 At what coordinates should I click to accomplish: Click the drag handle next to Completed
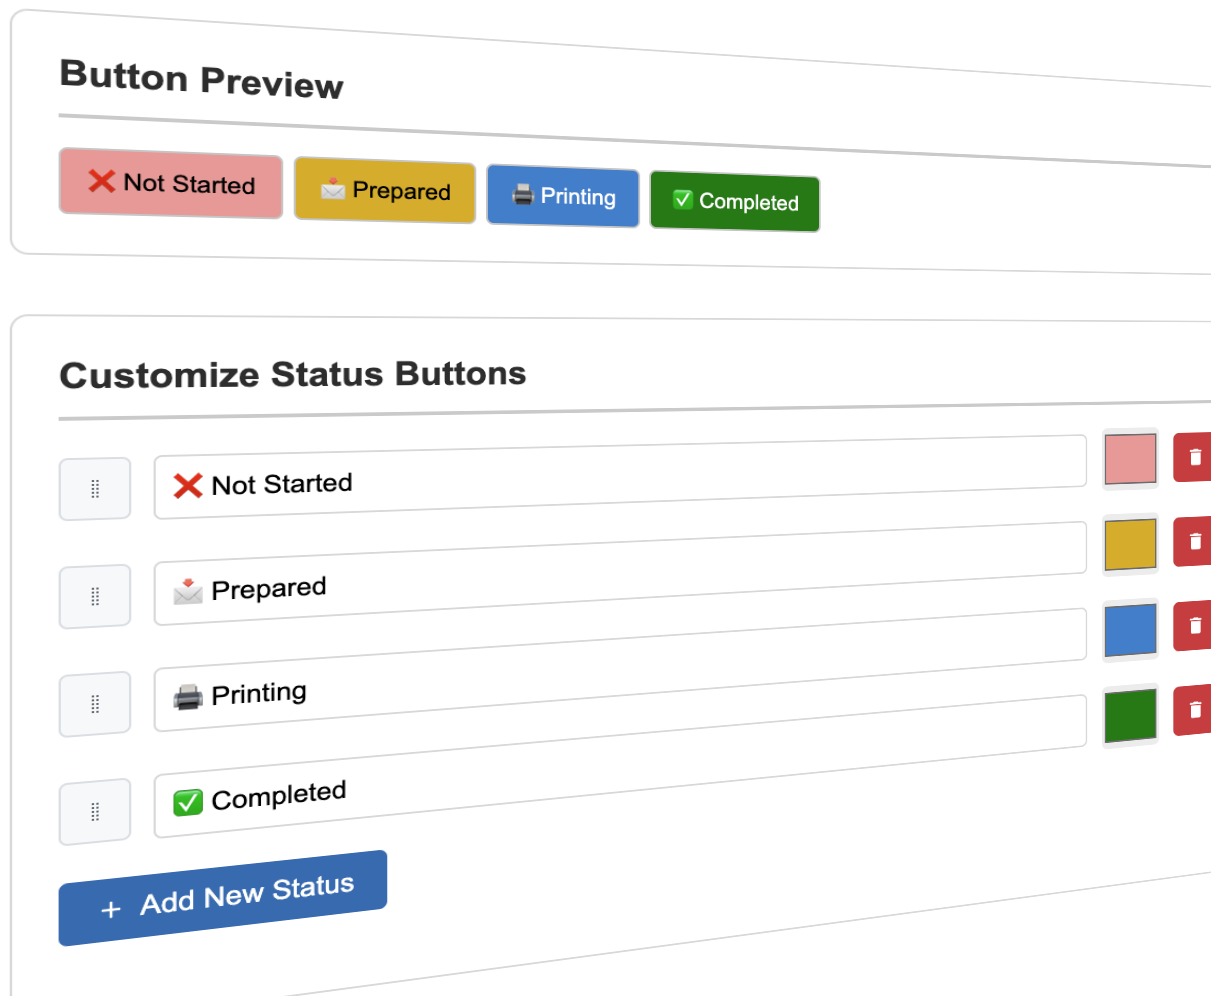point(94,811)
